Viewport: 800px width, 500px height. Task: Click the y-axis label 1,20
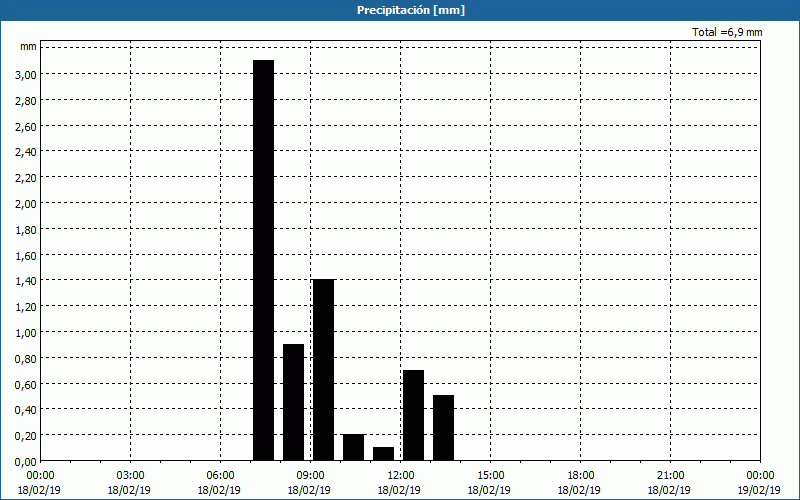click(x=26, y=307)
